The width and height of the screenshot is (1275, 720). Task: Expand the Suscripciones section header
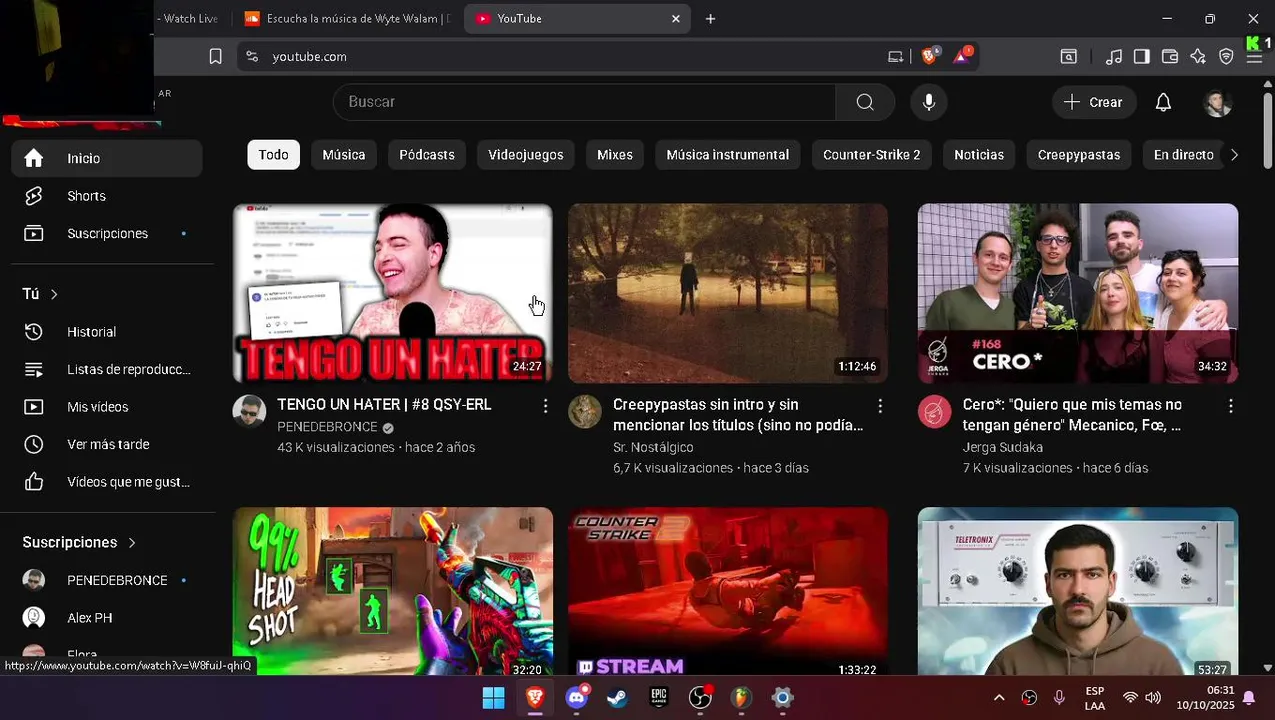(x=79, y=542)
